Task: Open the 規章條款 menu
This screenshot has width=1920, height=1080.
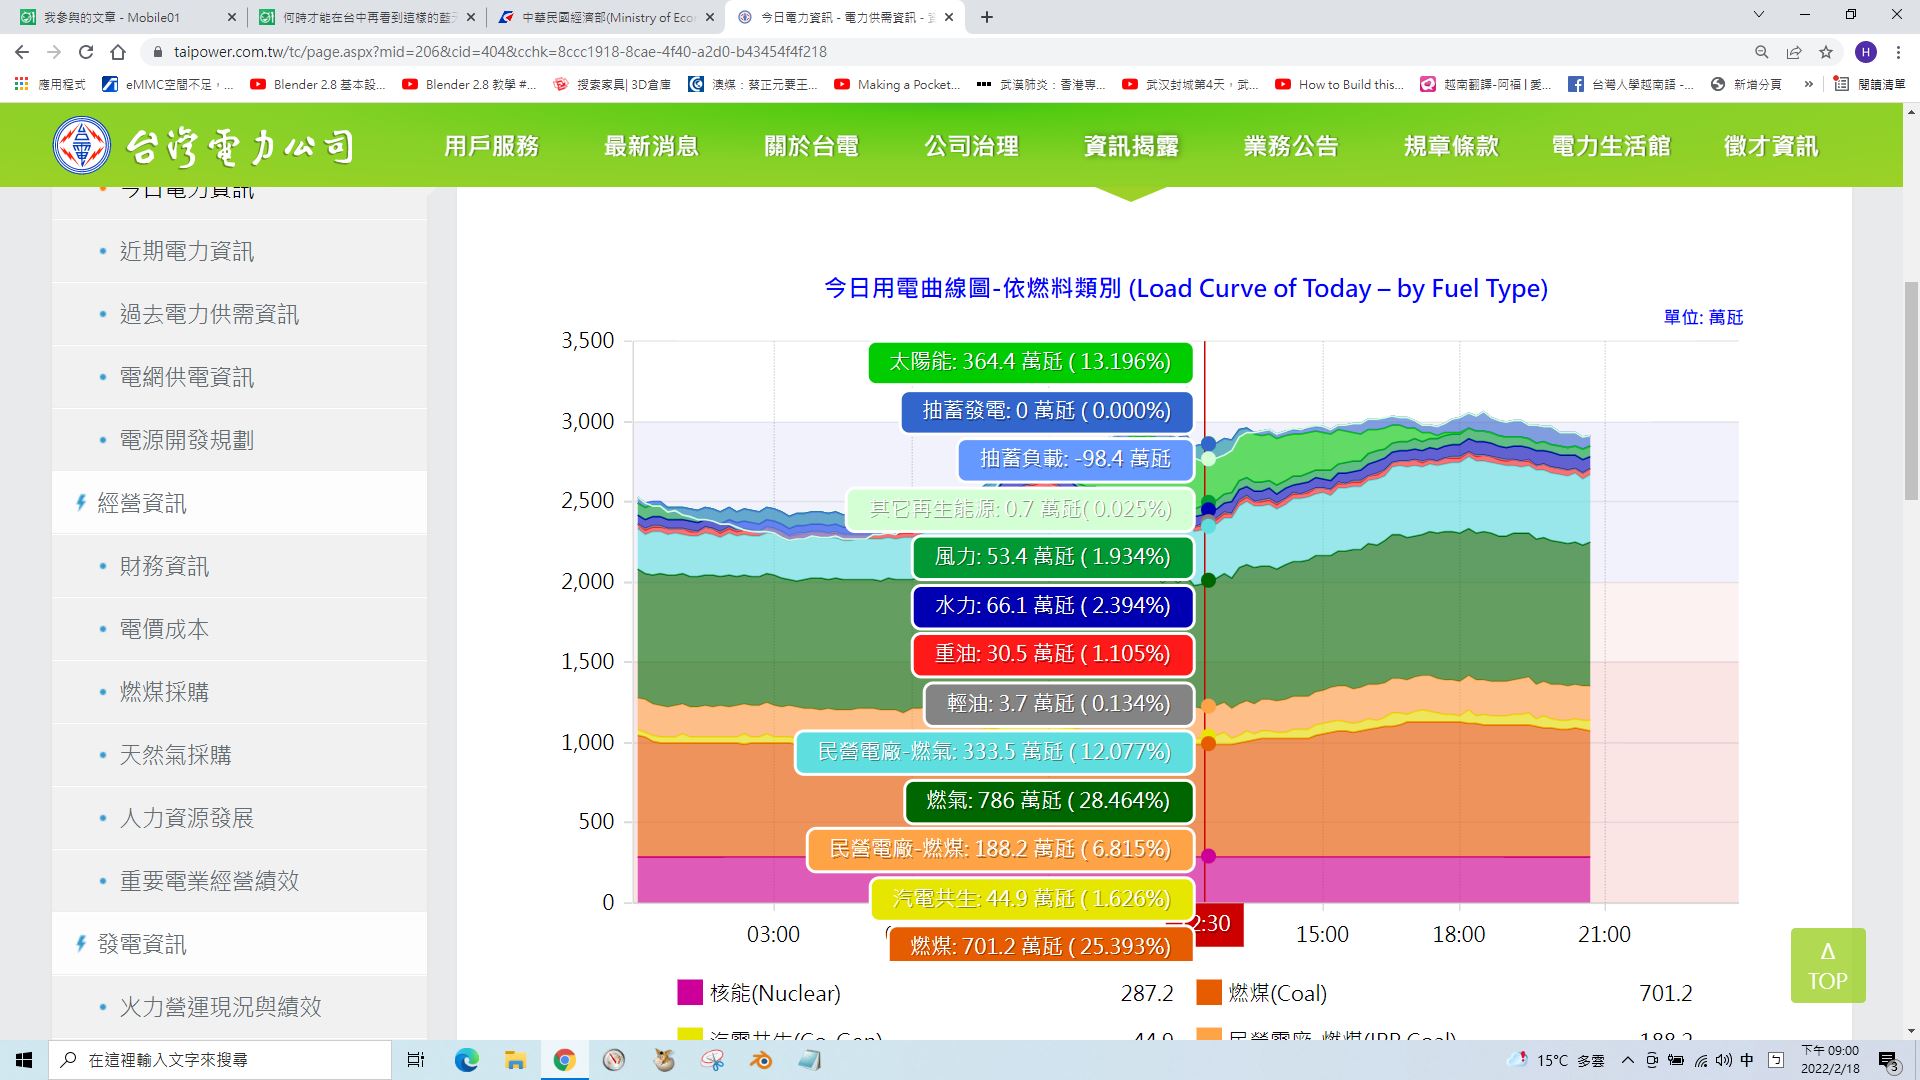Action: pyautogui.click(x=1451, y=146)
